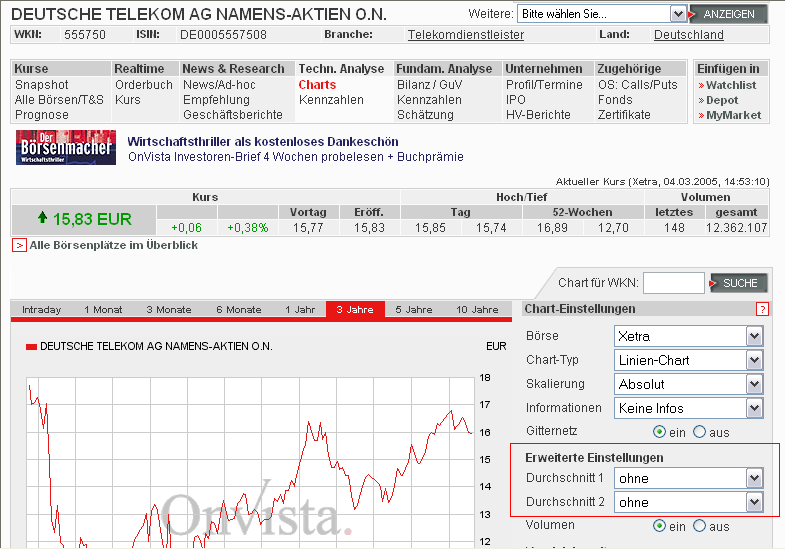Image resolution: width=787 pixels, height=549 pixels.
Task: Click the ANZEIGEN button
Action: (728, 14)
